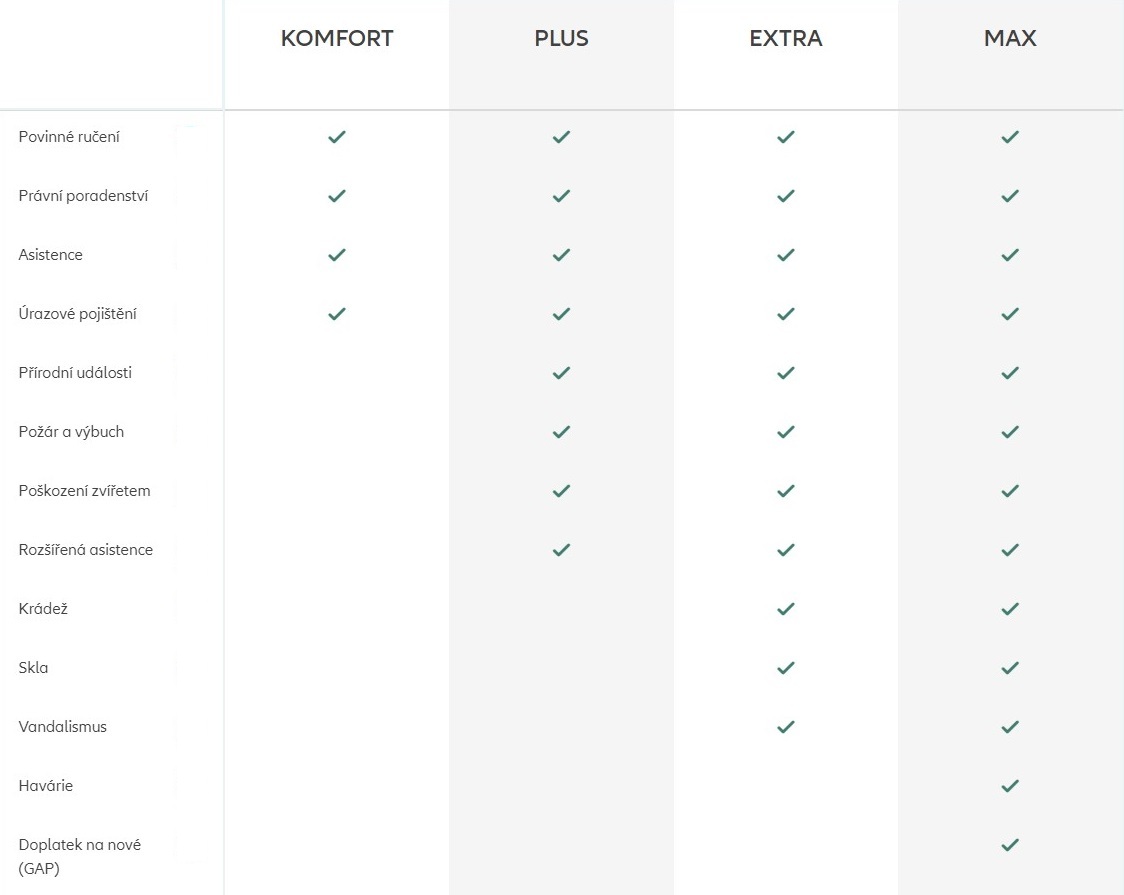
Task: Click the KOMFORT checkmark for Asistence
Action: (x=337, y=255)
